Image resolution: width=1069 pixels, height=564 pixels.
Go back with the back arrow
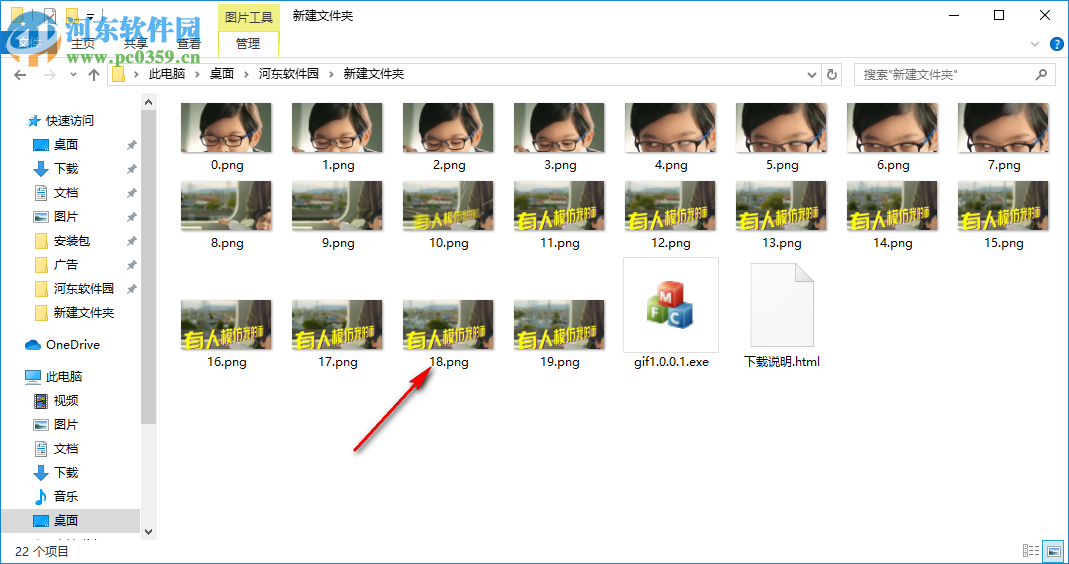(x=20, y=74)
